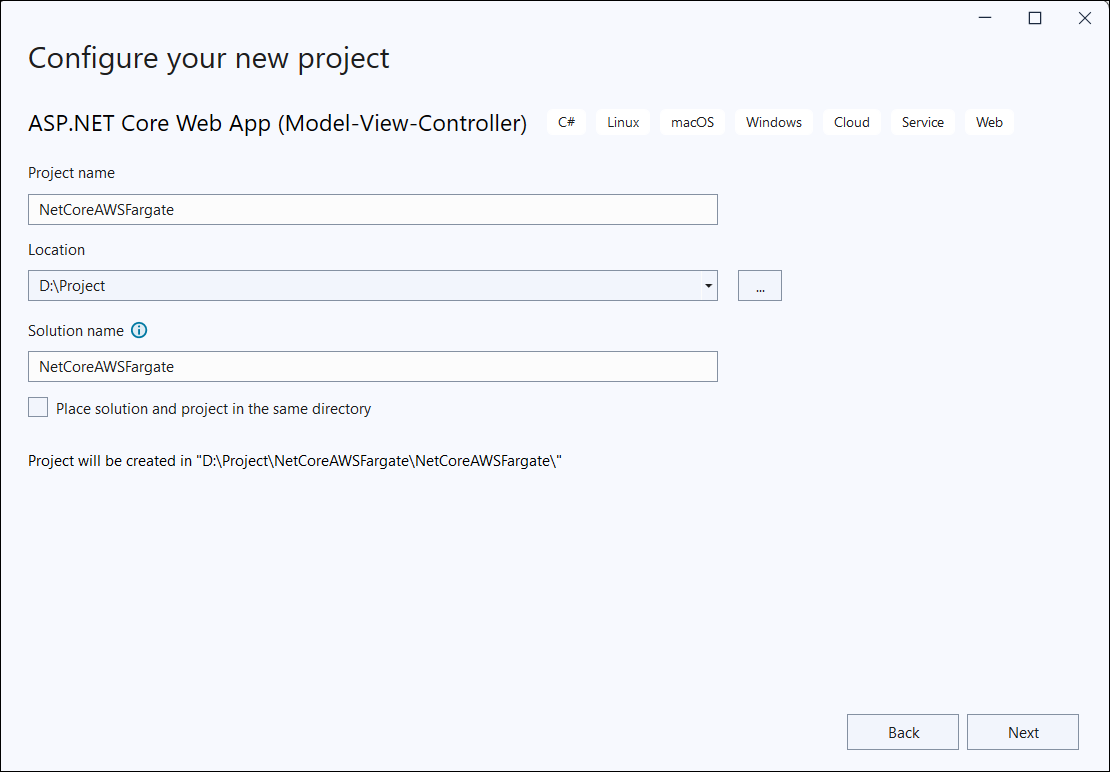Focus the Solution name input field
Image resolution: width=1110 pixels, height=772 pixels.
pyautogui.click(x=372, y=366)
